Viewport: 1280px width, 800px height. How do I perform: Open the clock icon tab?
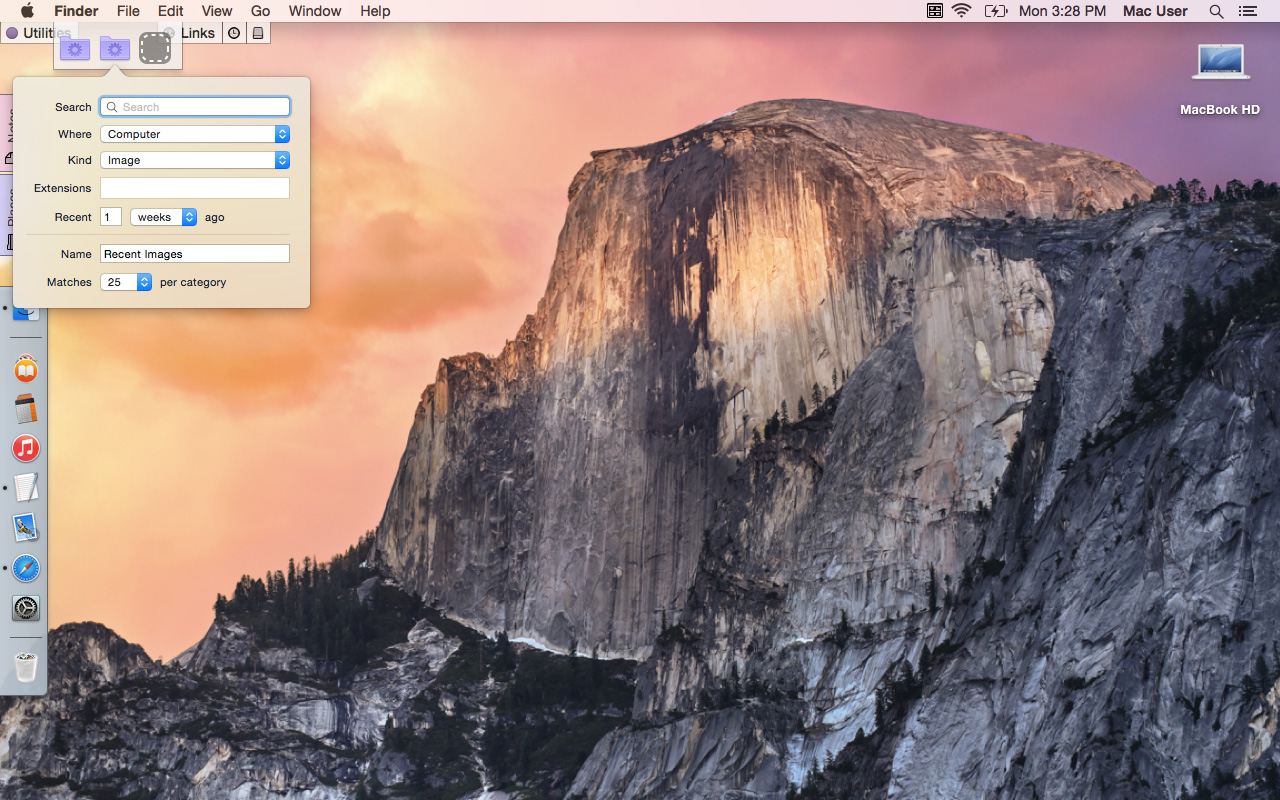coord(234,33)
